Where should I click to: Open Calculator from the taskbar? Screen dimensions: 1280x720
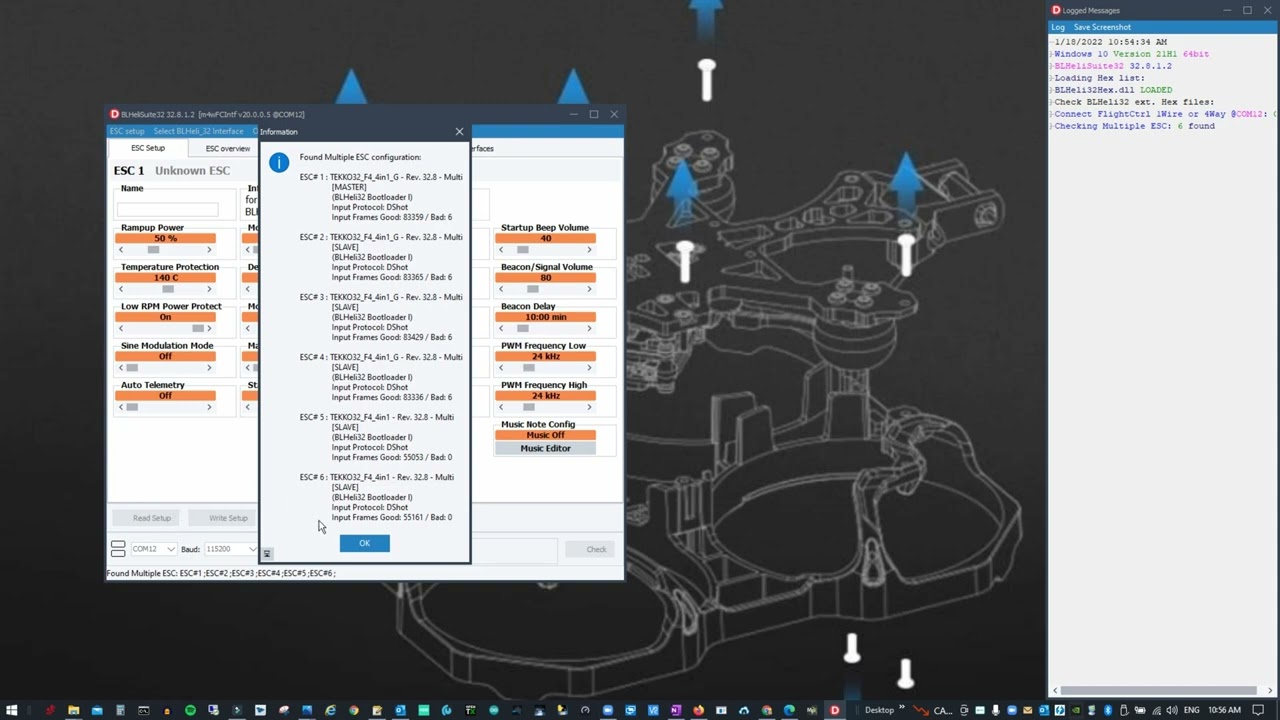point(120,710)
